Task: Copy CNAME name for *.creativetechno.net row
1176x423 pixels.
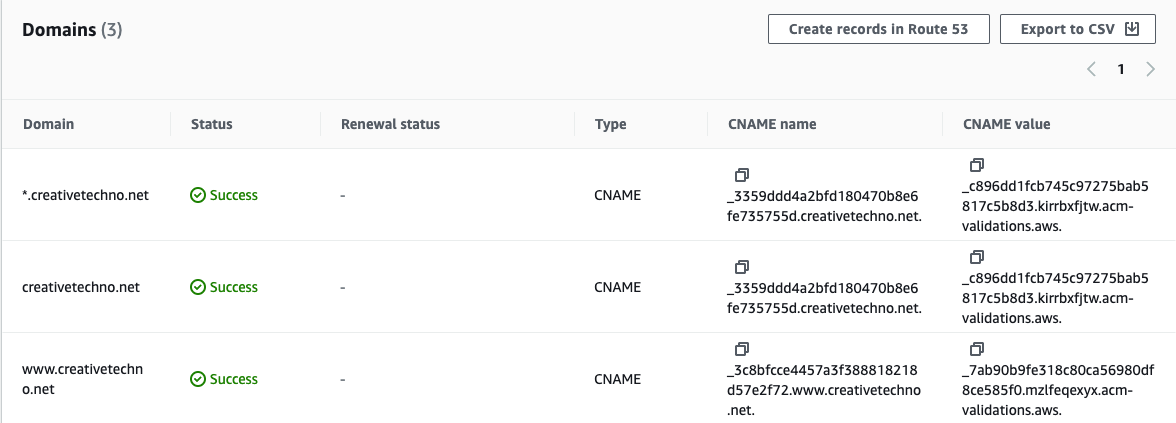Action: pyautogui.click(x=741, y=175)
